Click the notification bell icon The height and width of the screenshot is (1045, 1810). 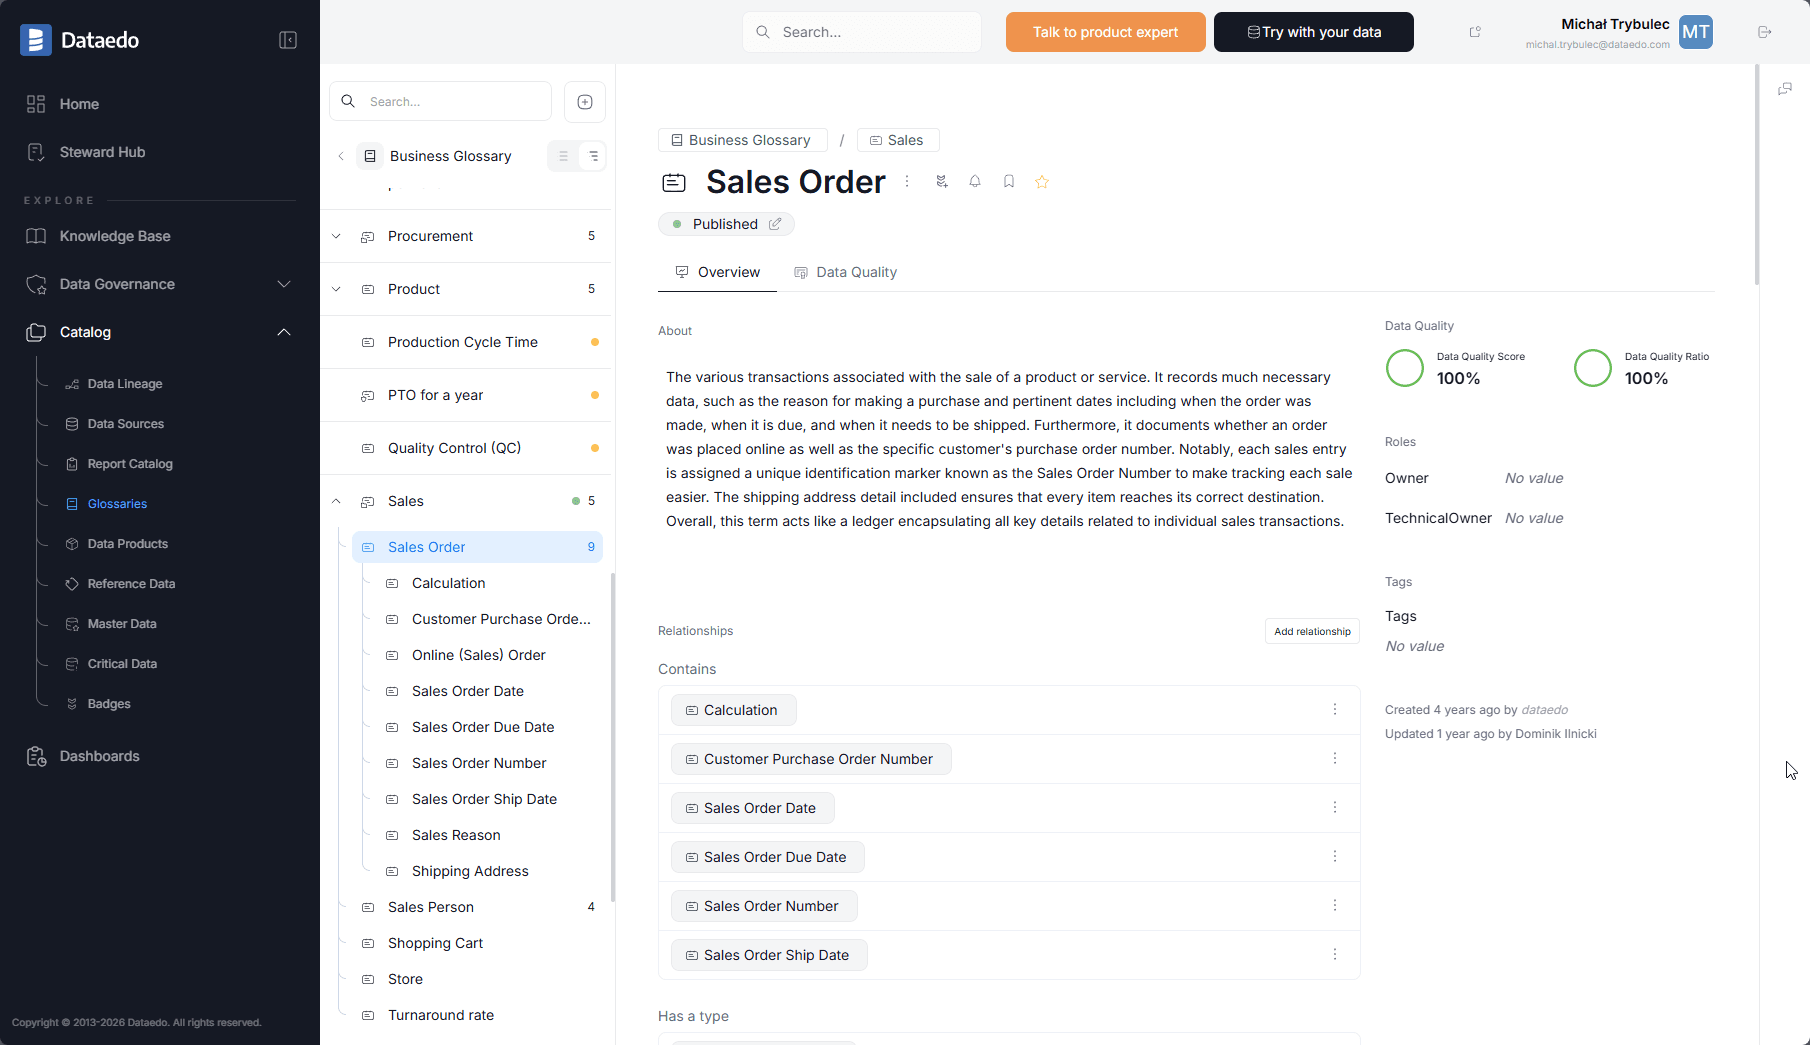[x=975, y=181]
